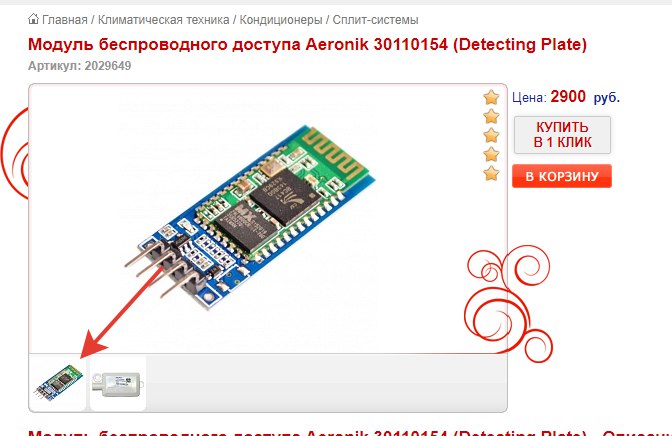Go to Климатическая техника category
Image resolution: width=672 pixels, height=436 pixels.
point(164,20)
